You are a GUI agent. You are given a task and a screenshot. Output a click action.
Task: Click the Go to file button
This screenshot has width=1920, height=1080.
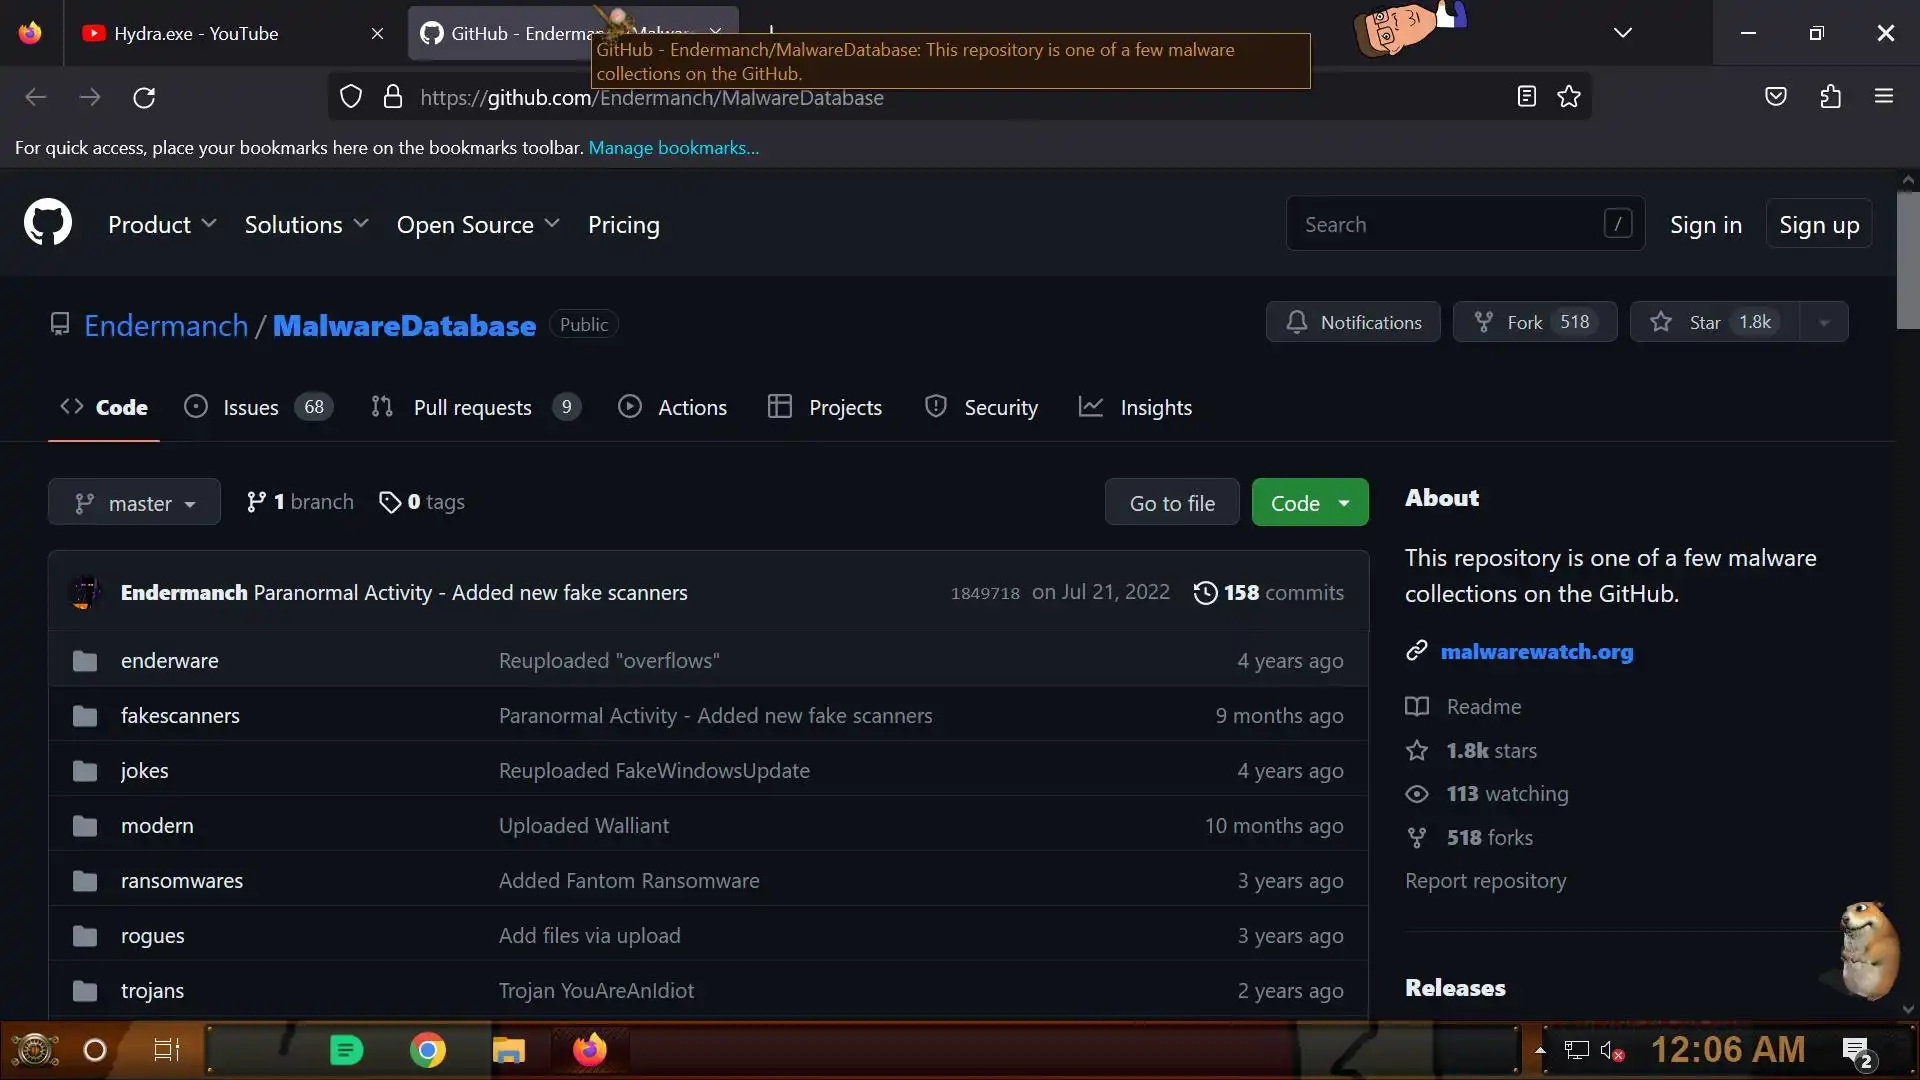click(x=1172, y=503)
